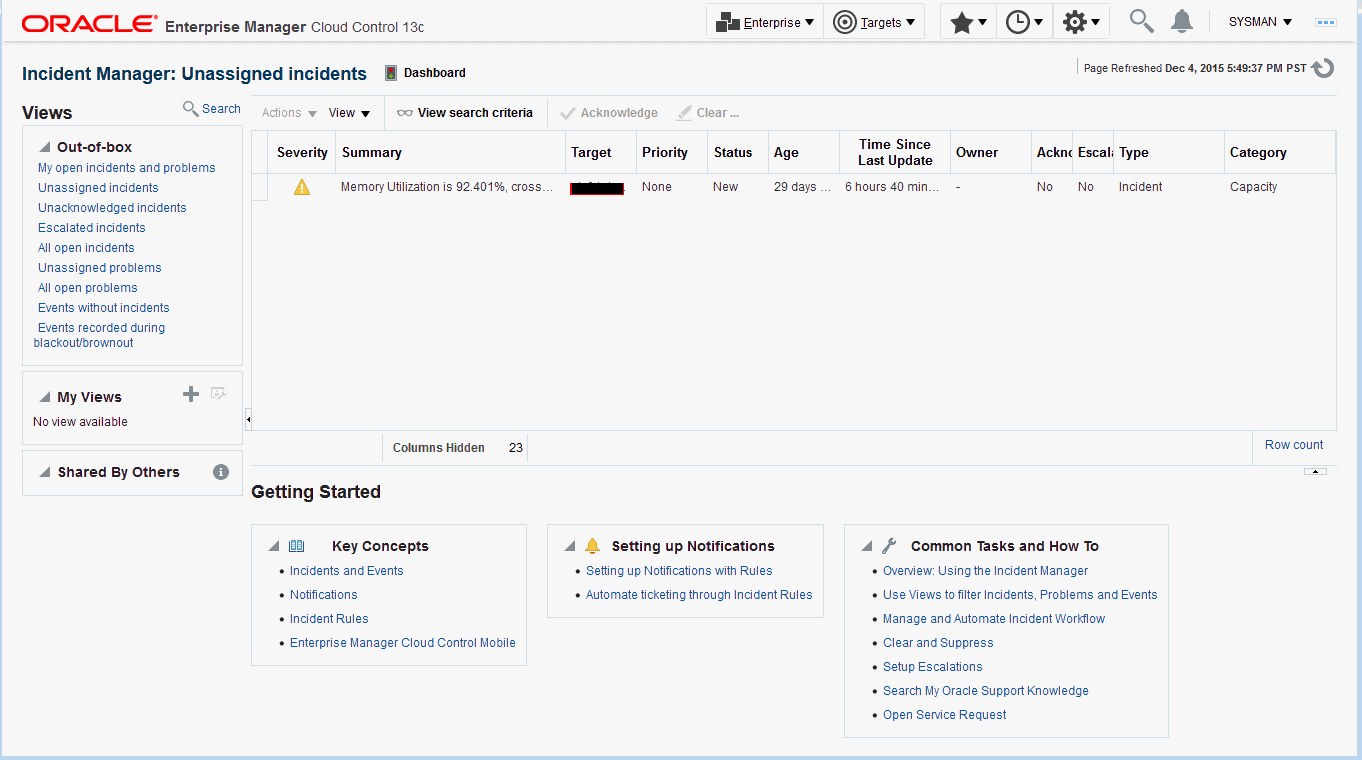Screen dimensions: 1362x760
Task: Open the Actions dropdown menu
Action: [x=289, y=113]
